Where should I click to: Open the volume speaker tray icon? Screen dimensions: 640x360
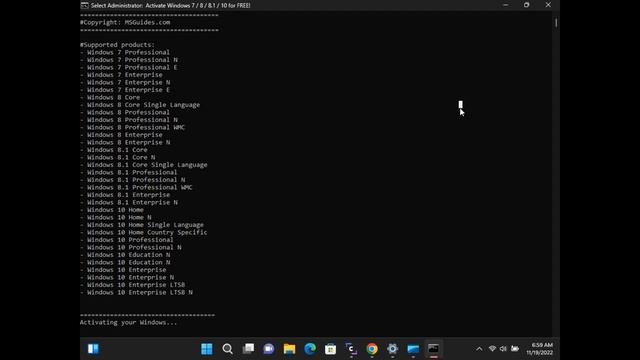pos(503,349)
